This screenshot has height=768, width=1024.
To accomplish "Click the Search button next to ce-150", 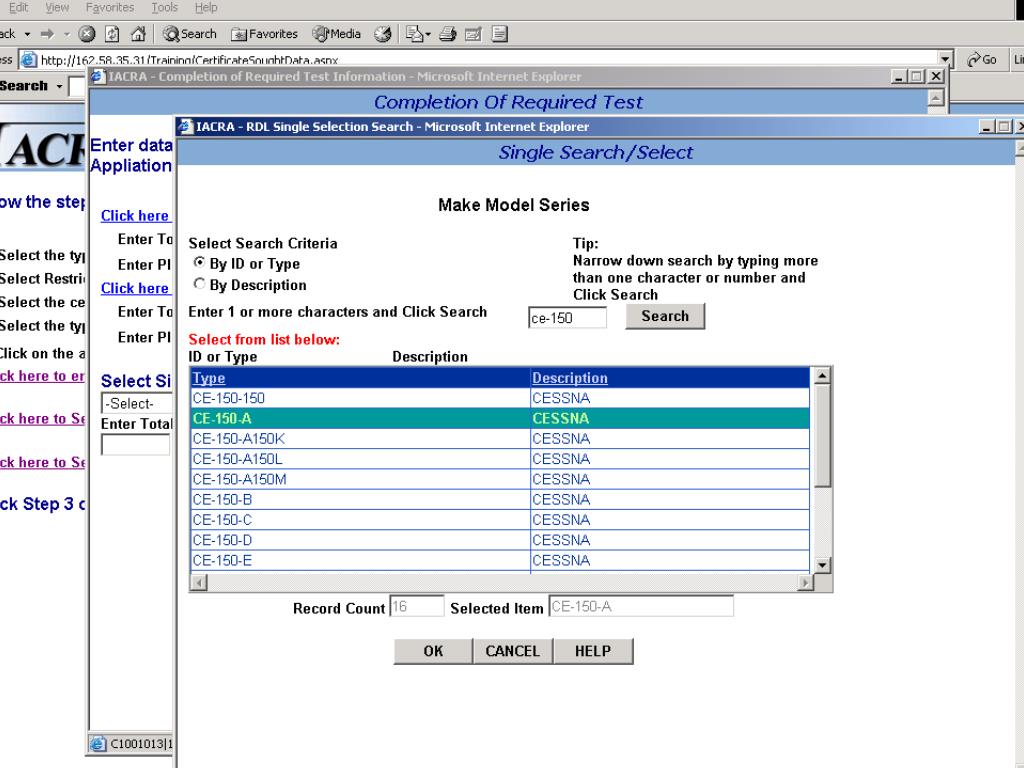I will coord(665,316).
